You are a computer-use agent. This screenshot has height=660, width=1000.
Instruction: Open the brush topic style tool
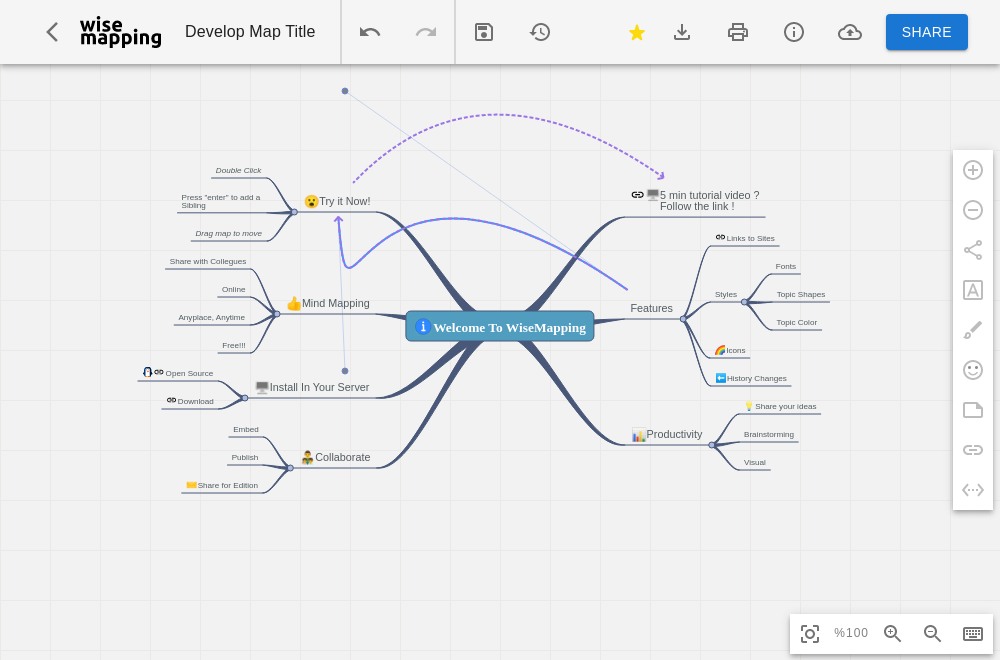point(973,330)
